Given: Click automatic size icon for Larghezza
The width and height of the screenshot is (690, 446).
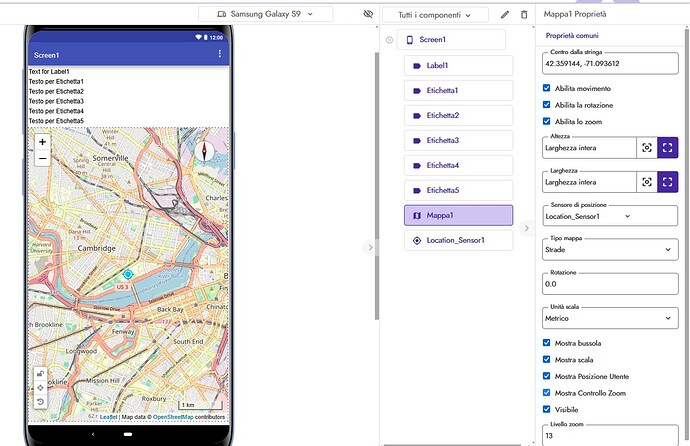Looking at the screenshot, I should coord(647,182).
